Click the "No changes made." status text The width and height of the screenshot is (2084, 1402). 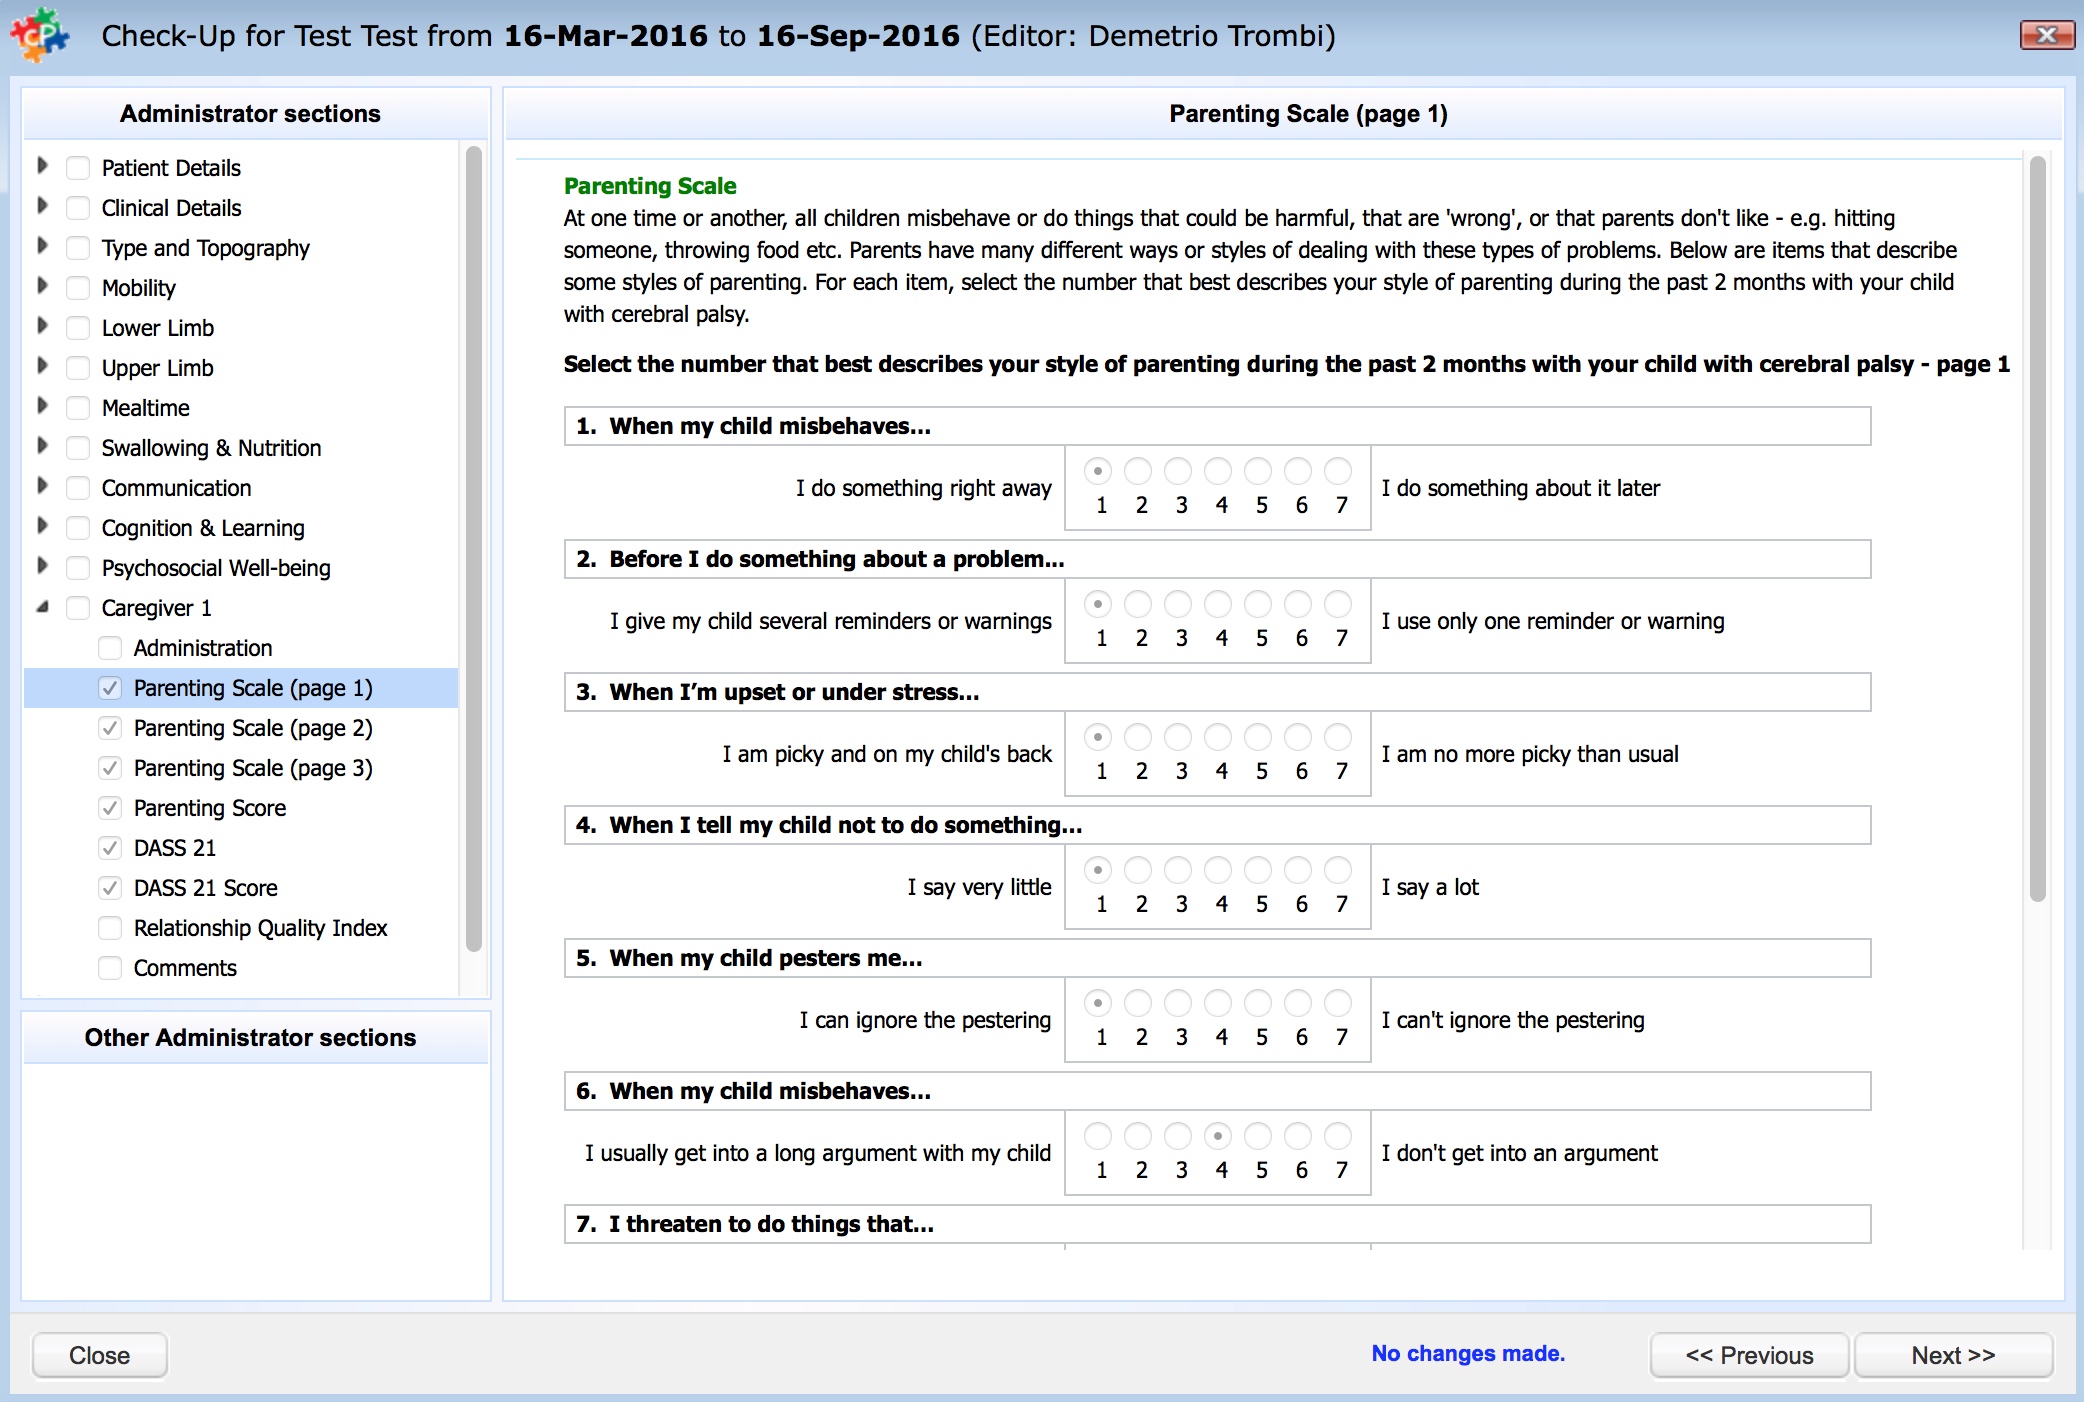click(1468, 1353)
